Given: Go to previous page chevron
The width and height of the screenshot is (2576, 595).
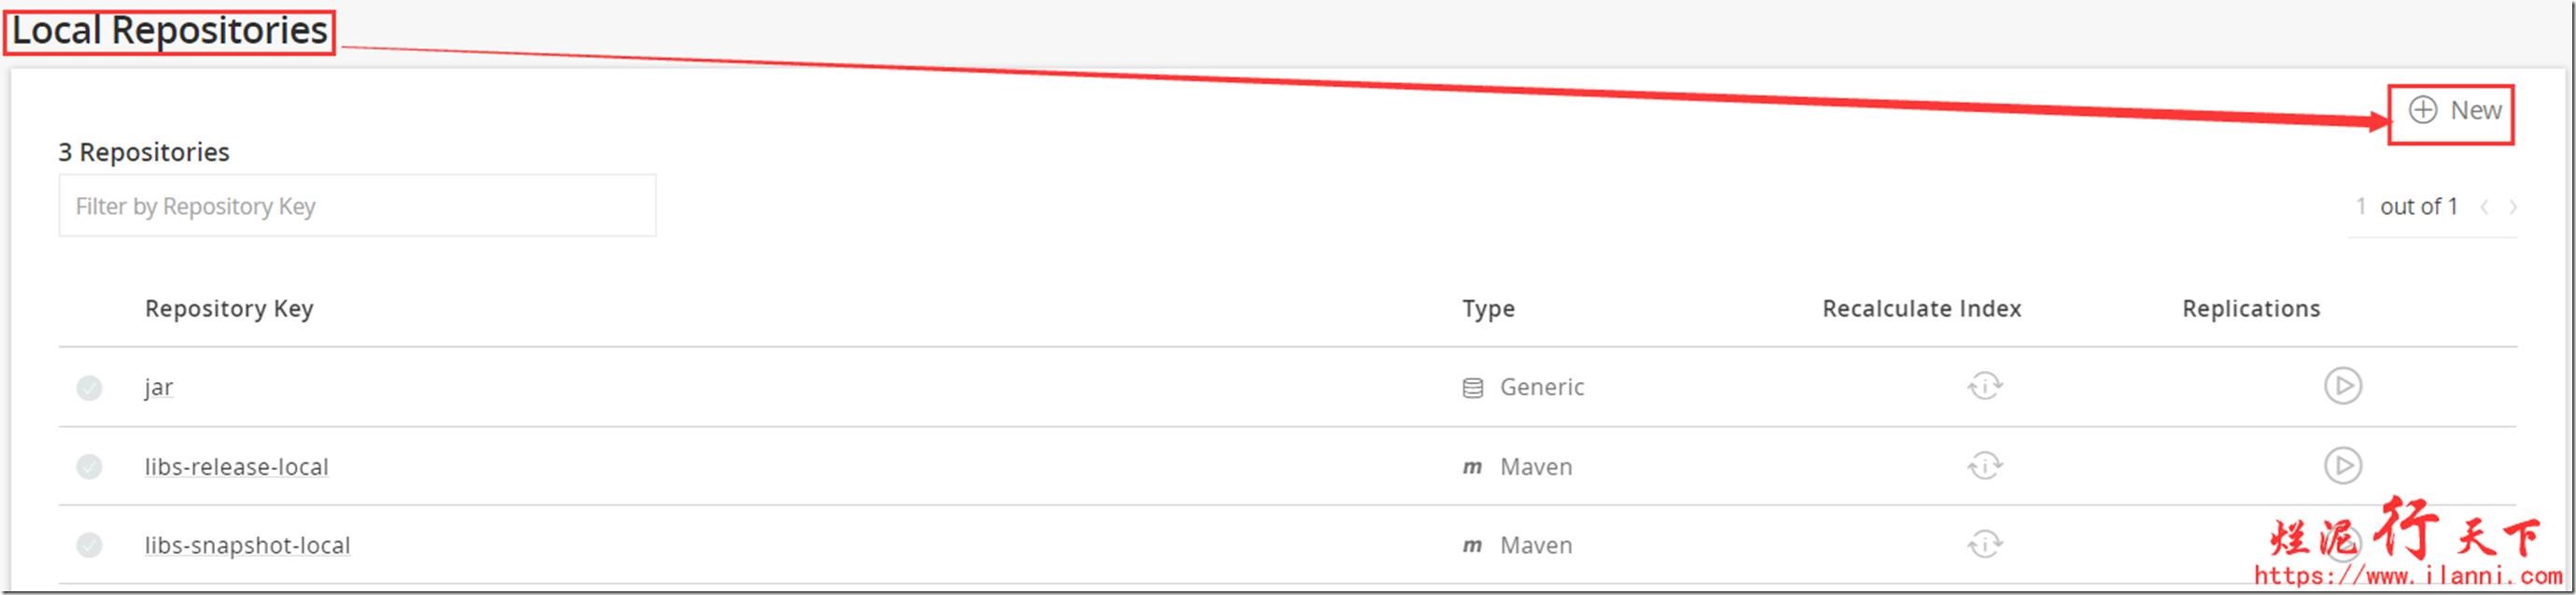Looking at the screenshot, I should 2484,207.
